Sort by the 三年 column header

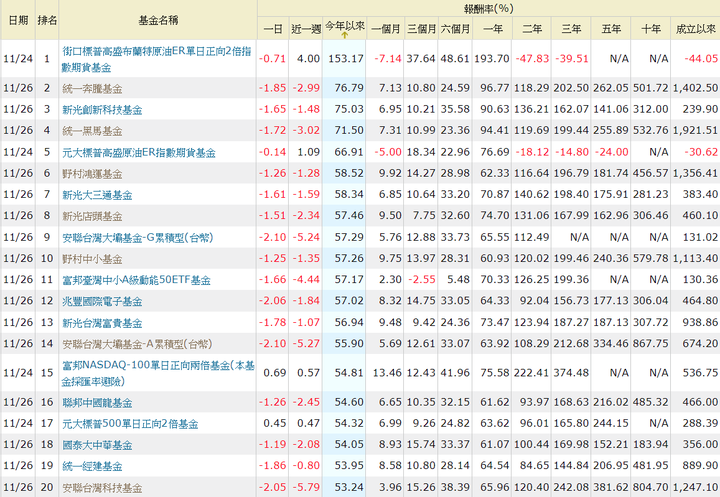point(572,29)
